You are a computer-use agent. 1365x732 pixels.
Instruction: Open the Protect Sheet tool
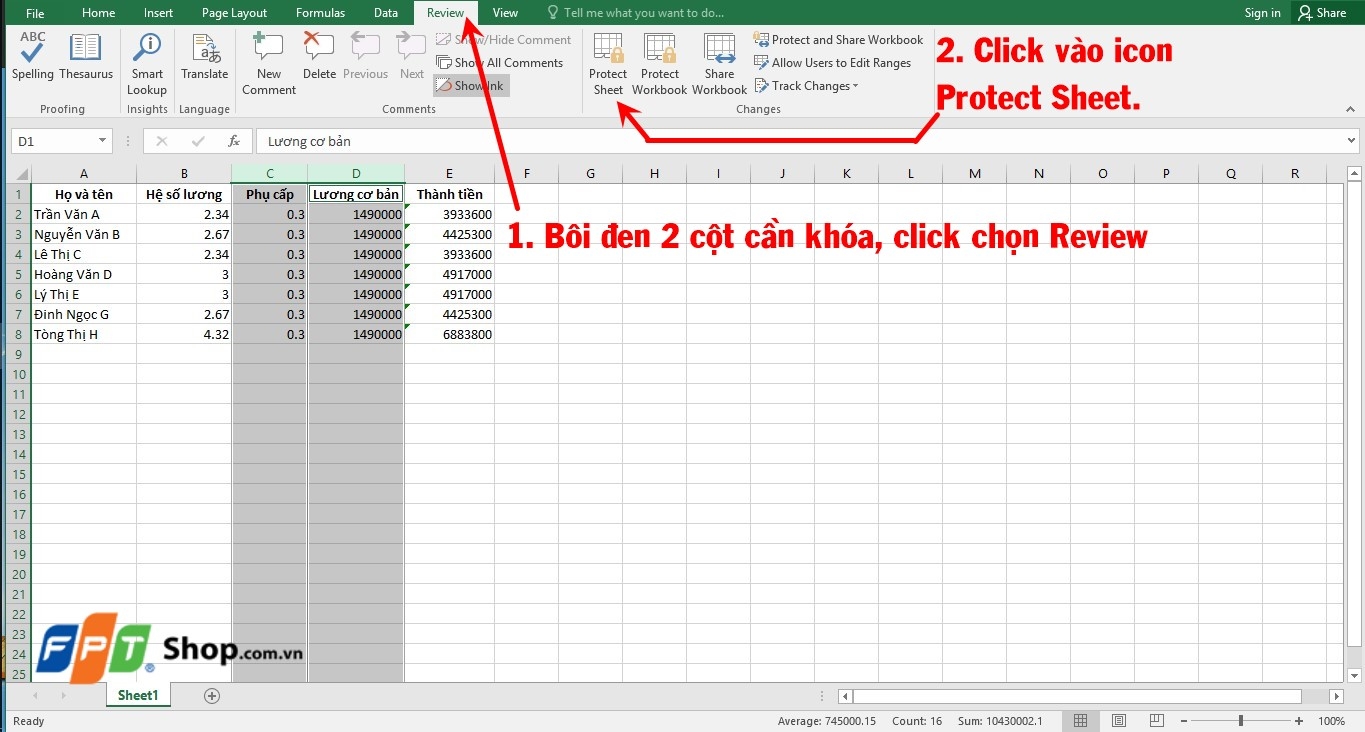(607, 62)
